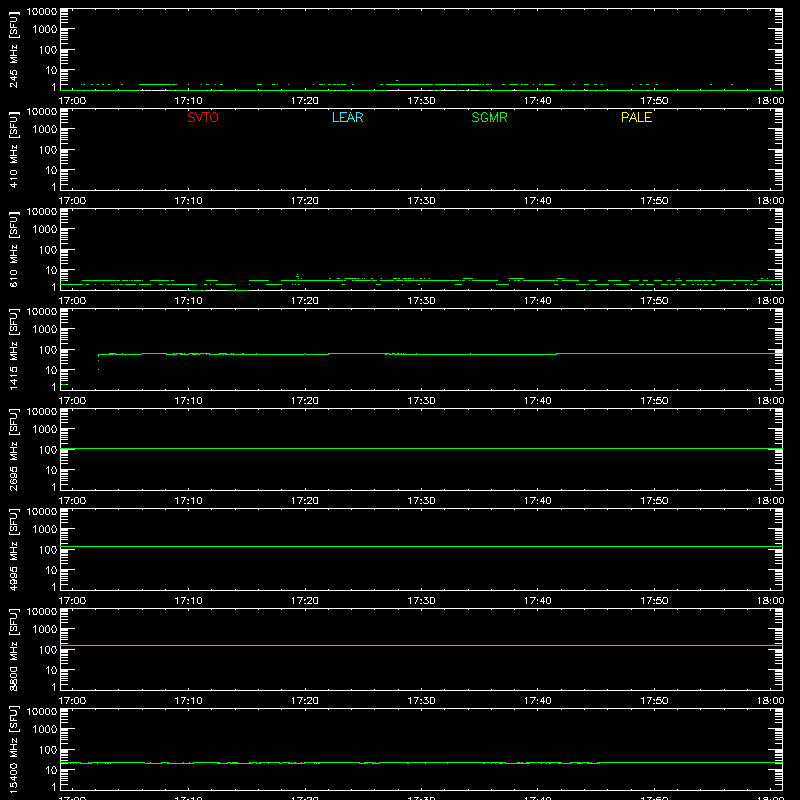Click the 100 tick of 2695 MHz plot

48,450
